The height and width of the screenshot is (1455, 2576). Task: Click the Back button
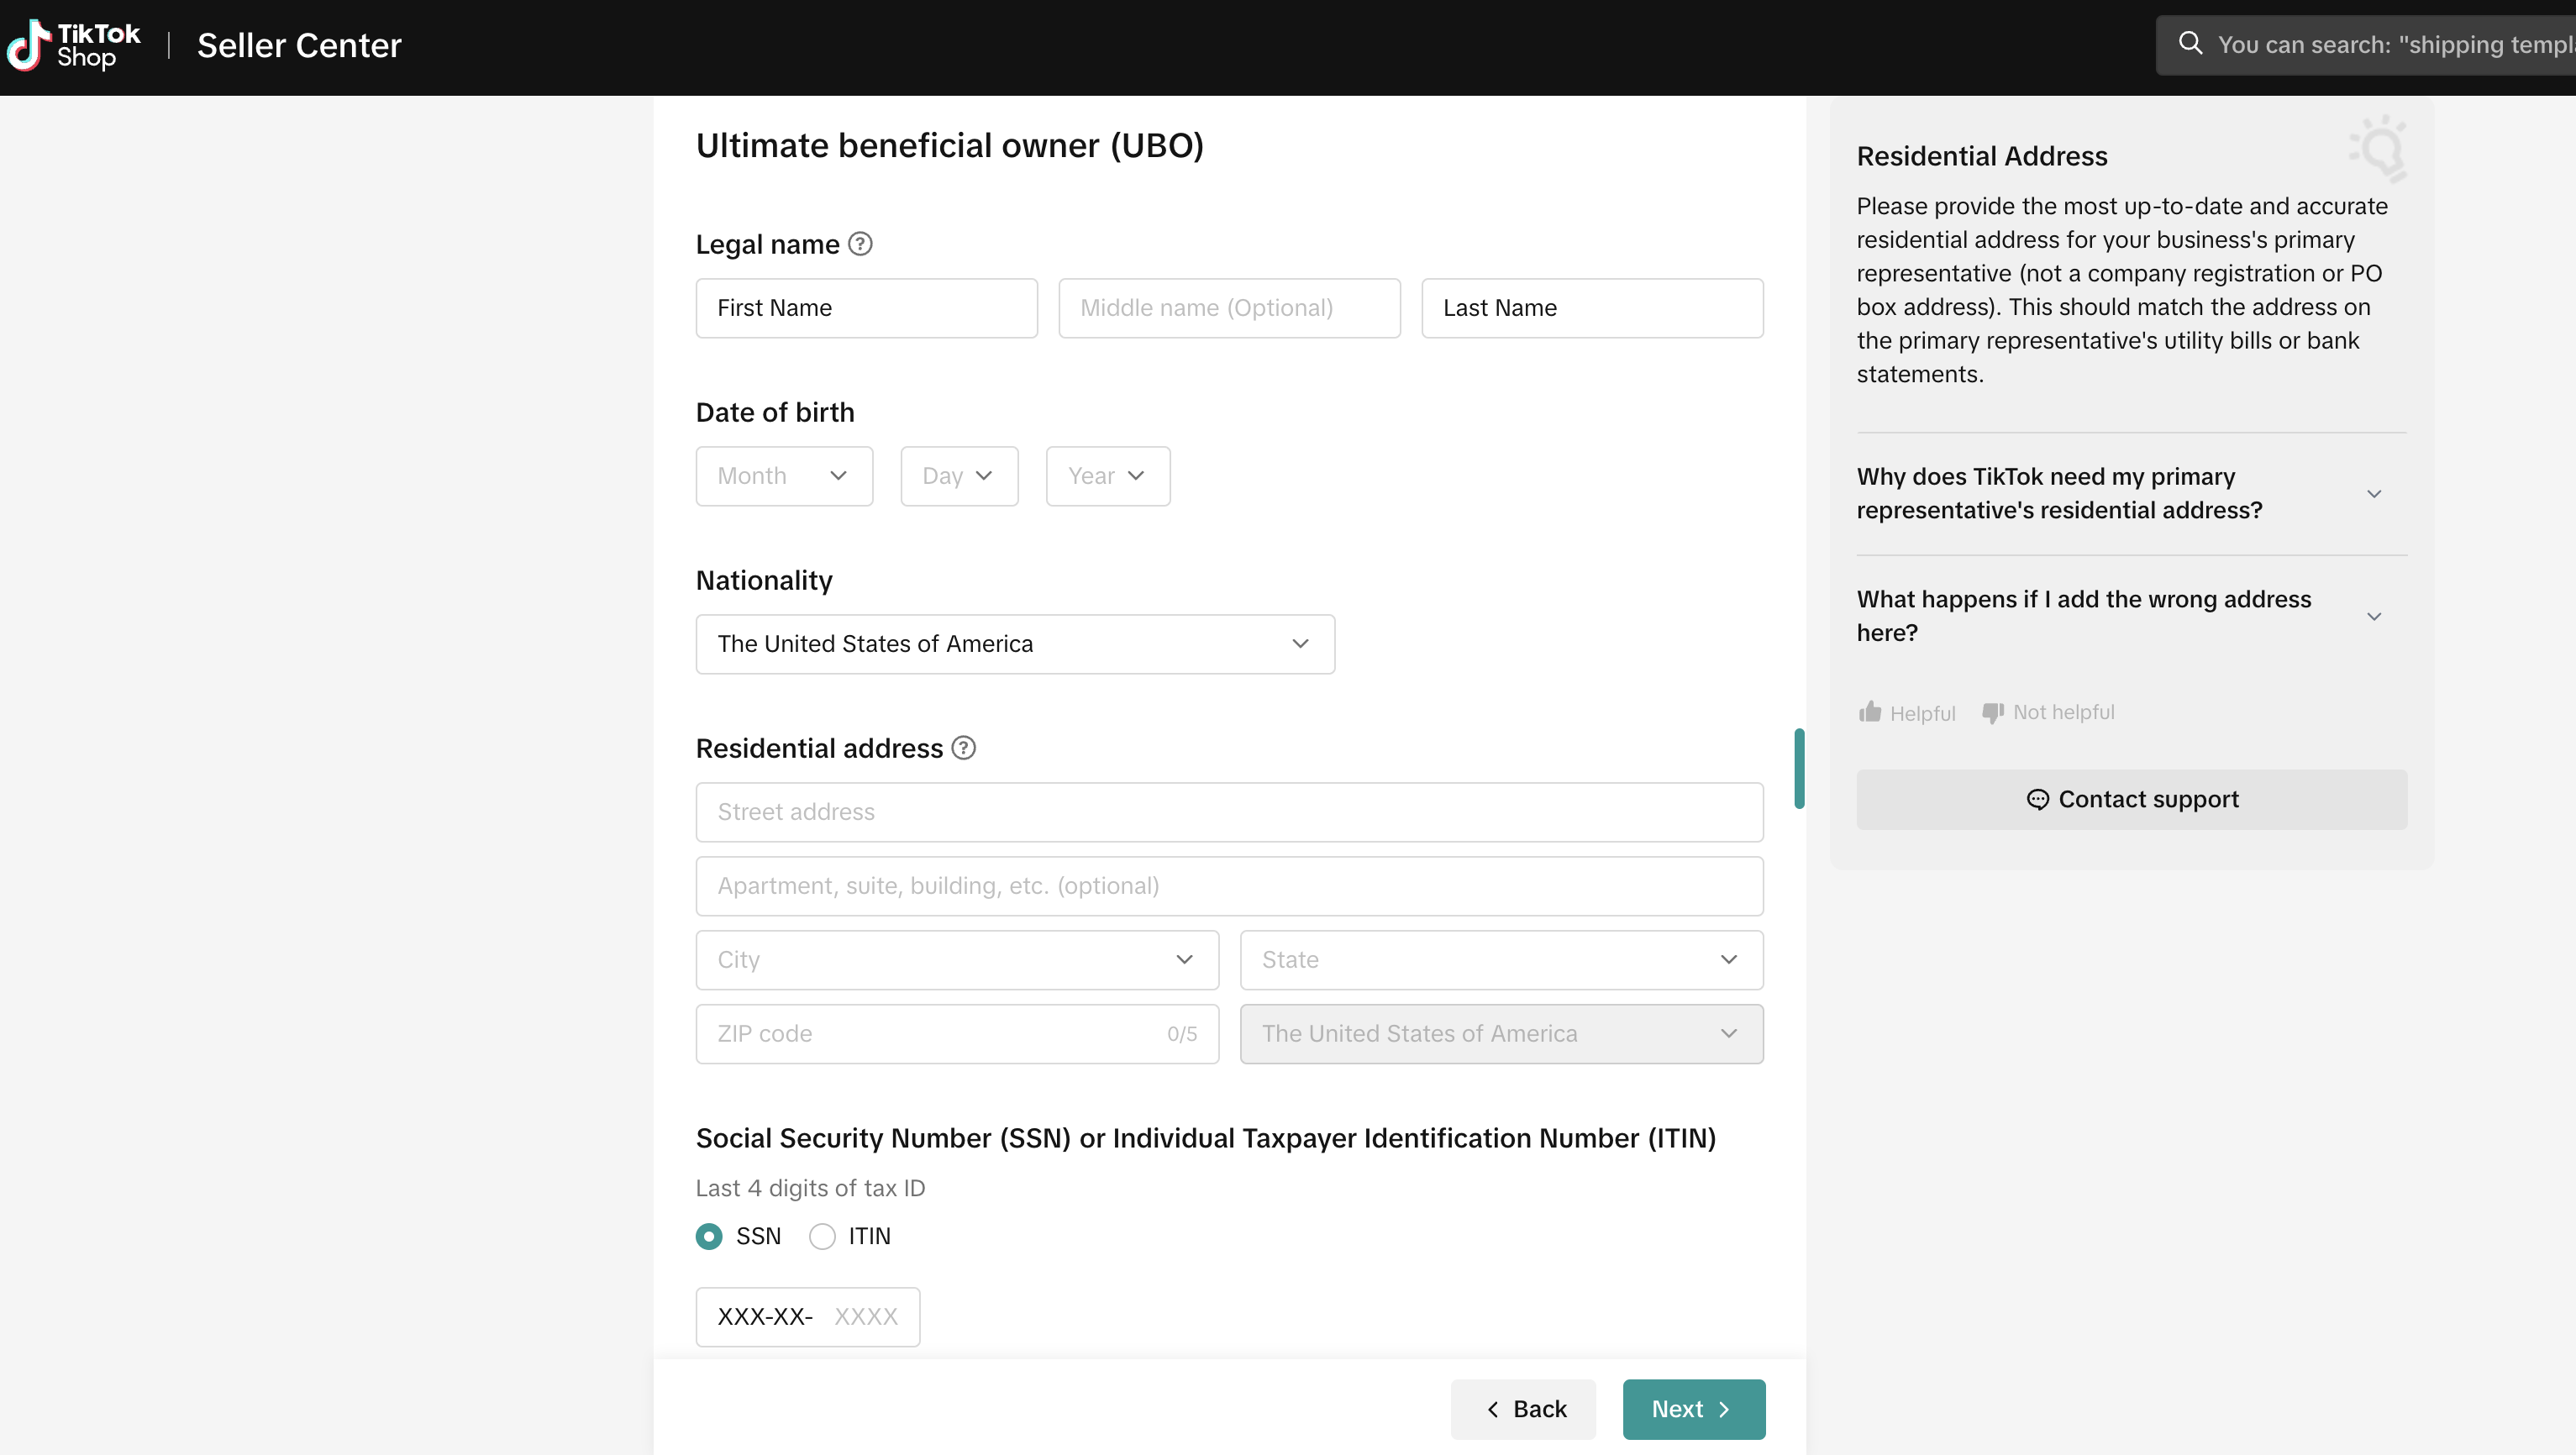[x=1523, y=1409]
